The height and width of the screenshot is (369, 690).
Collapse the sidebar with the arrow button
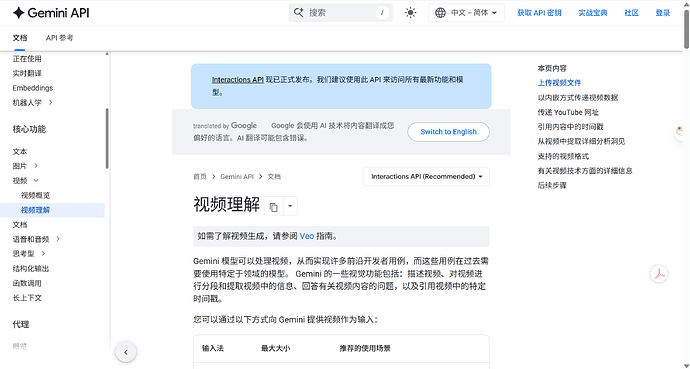[x=126, y=352]
